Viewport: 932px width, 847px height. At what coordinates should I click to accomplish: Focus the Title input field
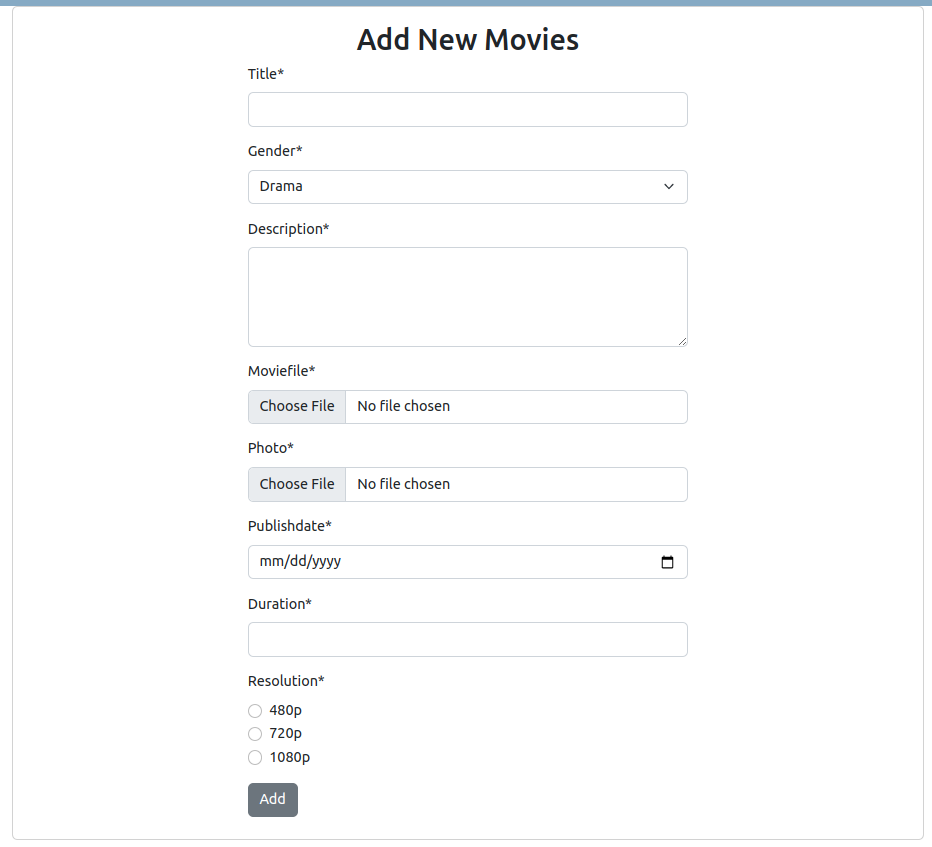point(468,109)
